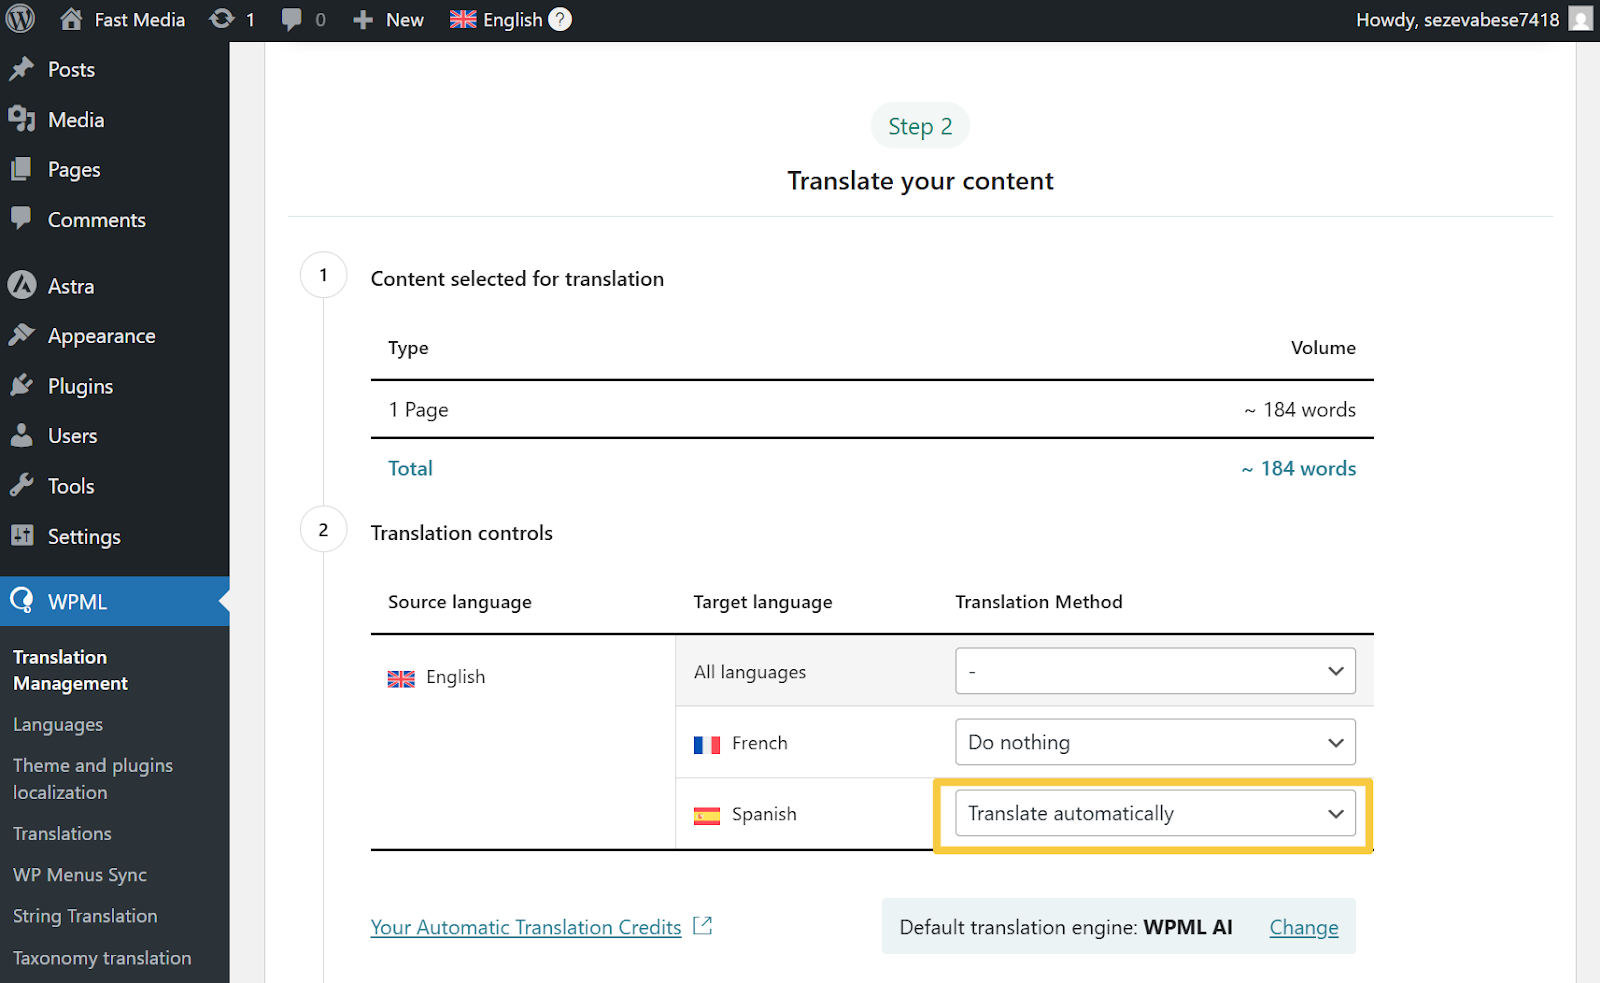
Task: Click the help question mark beside English
Action: [x=561, y=19]
